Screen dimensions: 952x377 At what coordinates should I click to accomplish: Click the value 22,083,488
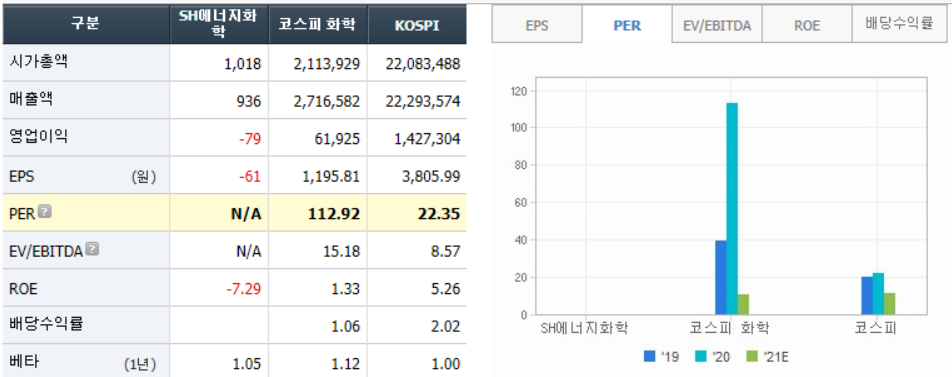[x=423, y=64]
